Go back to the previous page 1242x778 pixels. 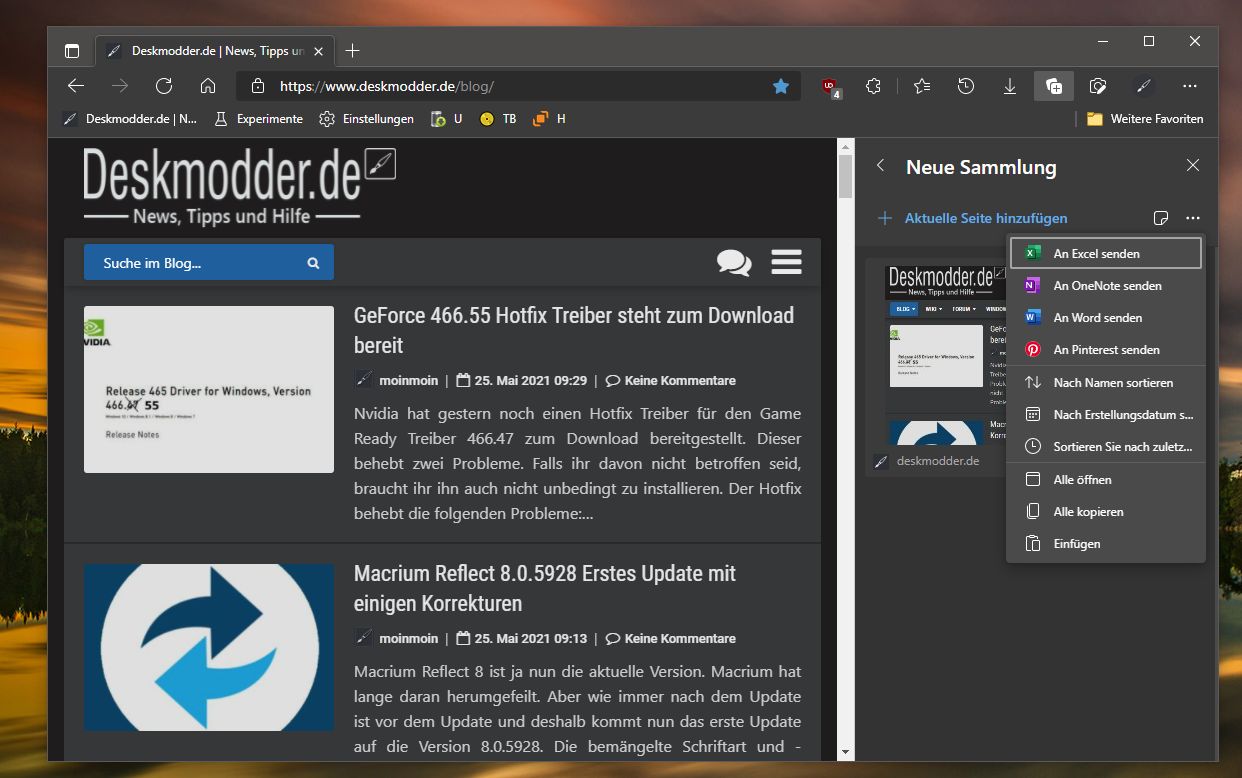pyautogui.click(x=76, y=86)
